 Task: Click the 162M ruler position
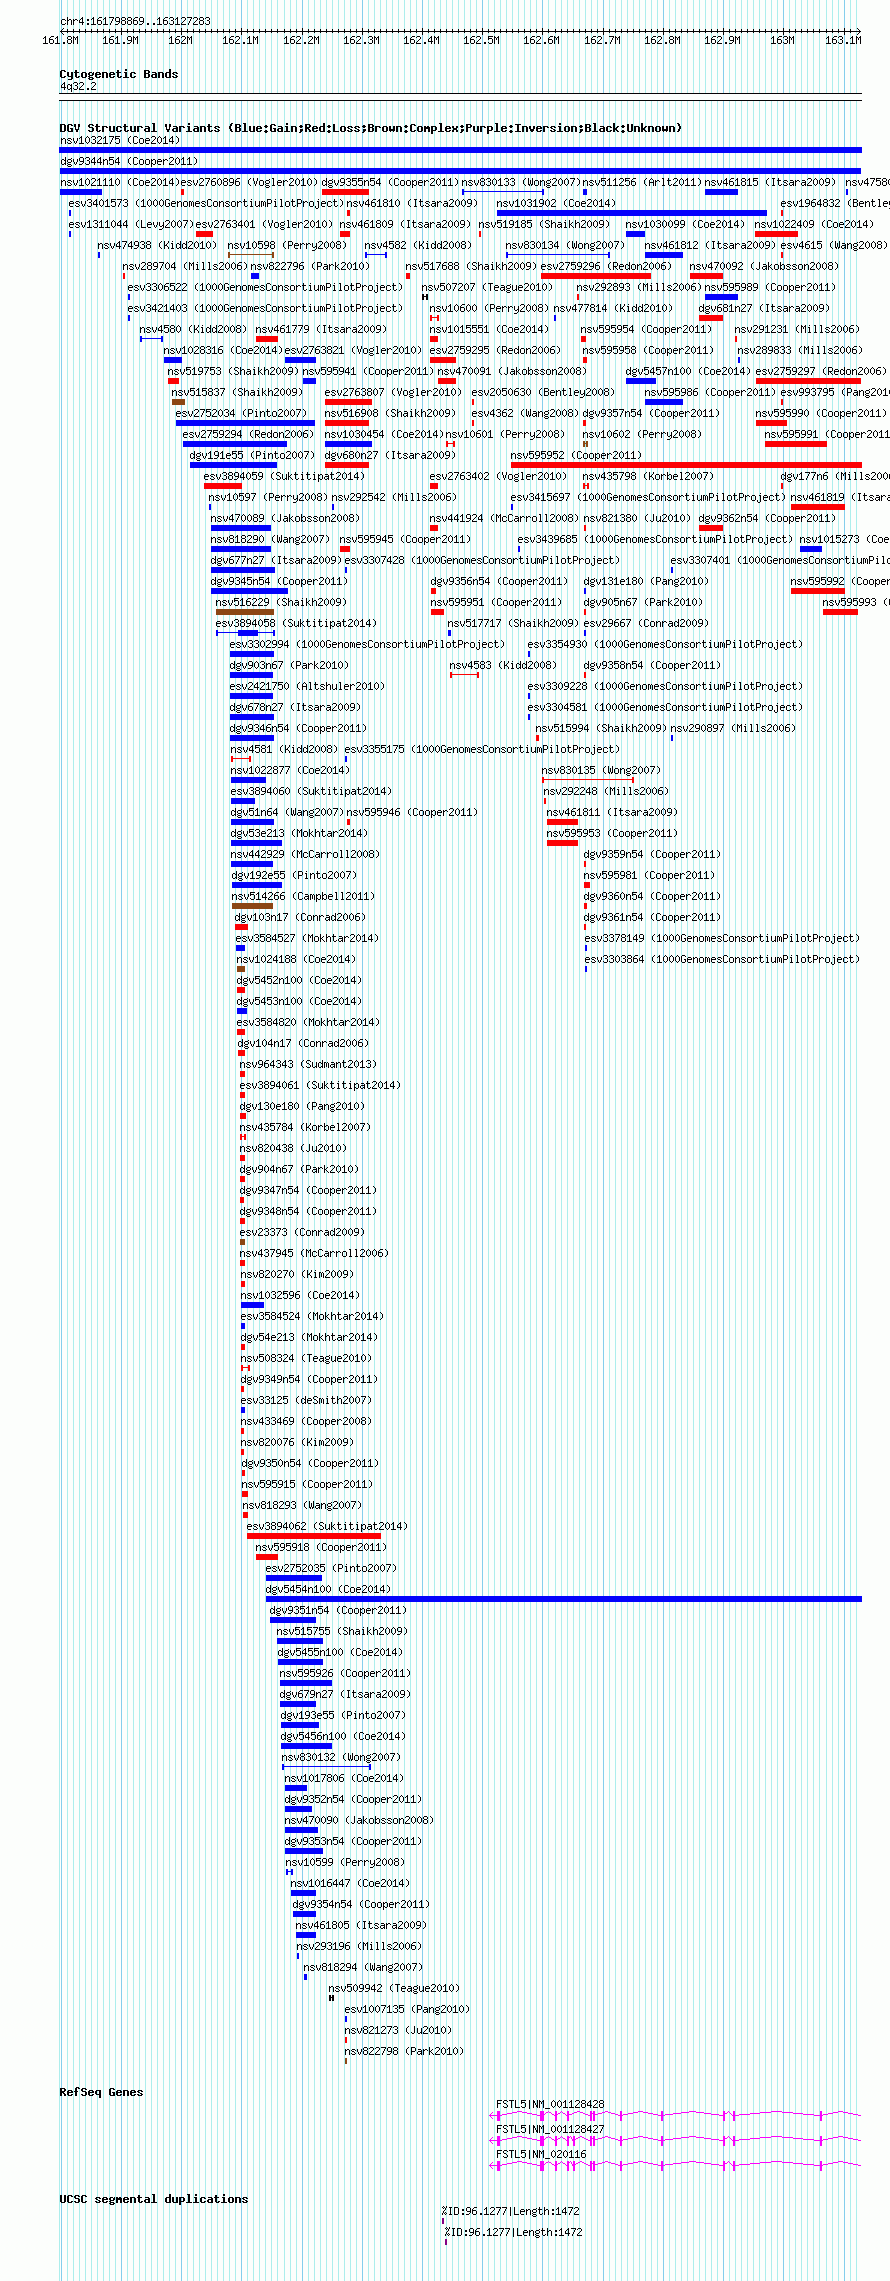180,40
